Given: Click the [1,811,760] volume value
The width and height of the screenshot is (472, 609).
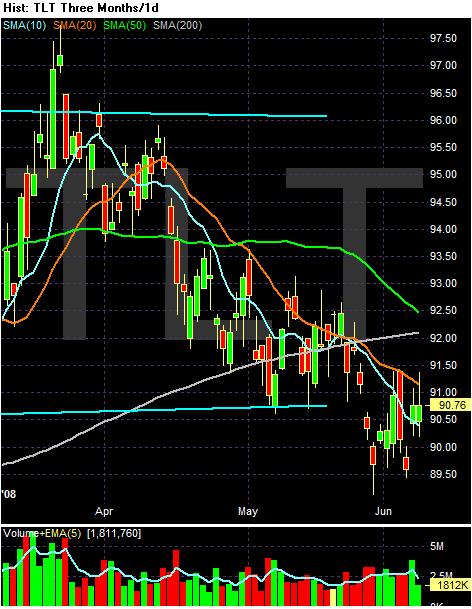Looking at the screenshot, I should 114,534.
